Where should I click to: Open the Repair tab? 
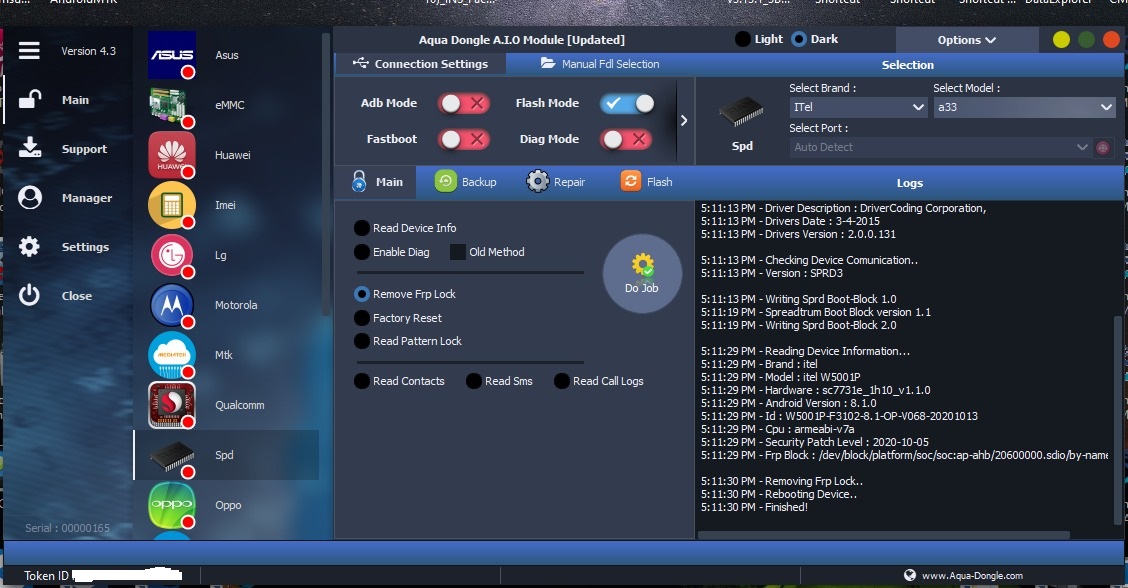555,182
